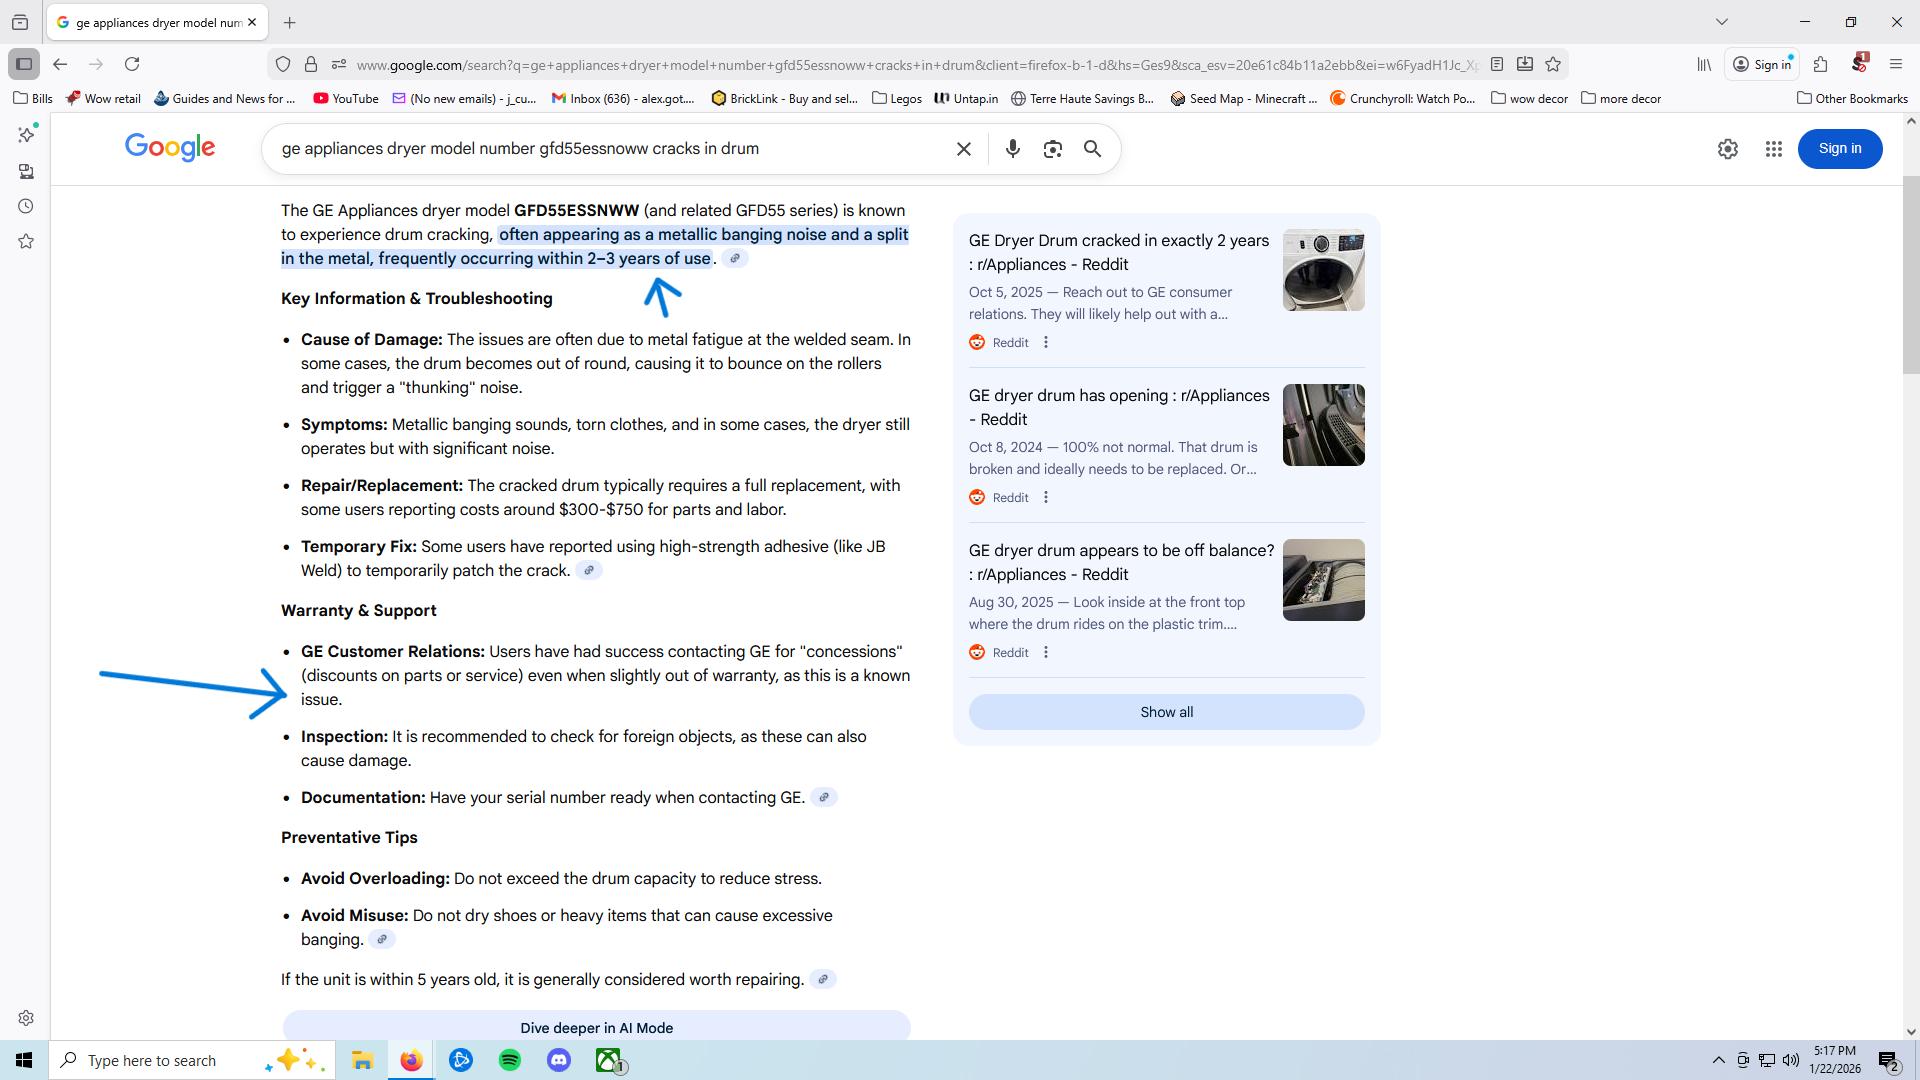The image size is (1920, 1080).
Task: Open Discord from the taskbar
Action: pyautogui.click(x=559, y=1061)
